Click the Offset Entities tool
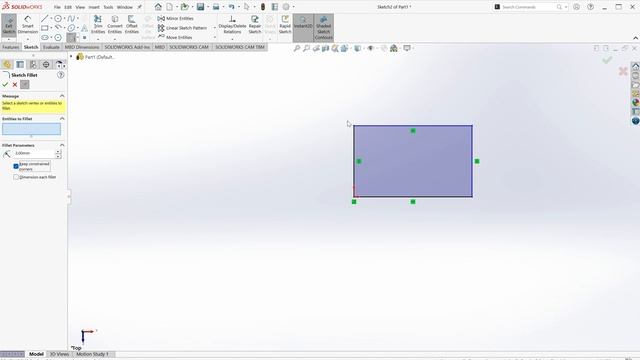Viewport: 640px width, 360px height. [131, 25]
